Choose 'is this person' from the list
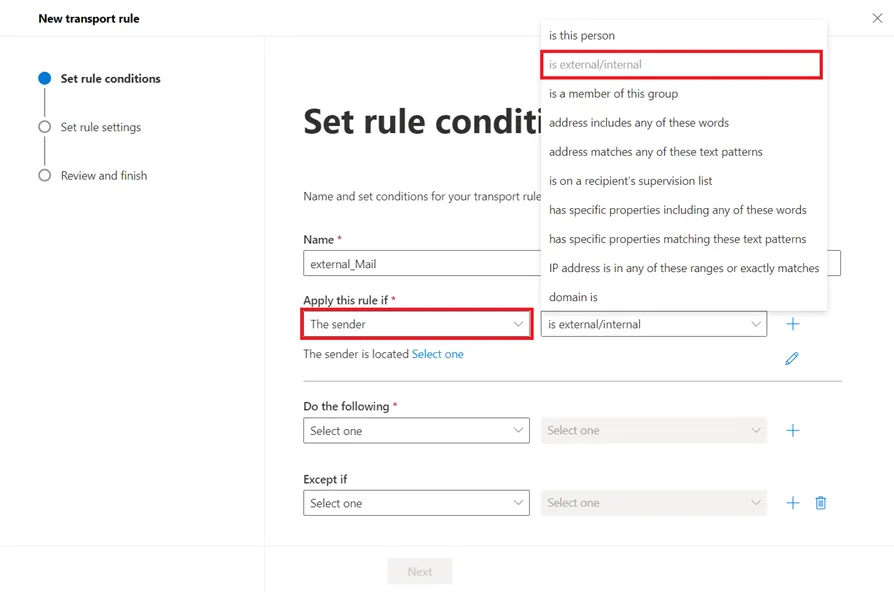 pyautogui.click(x=582, y=35)
